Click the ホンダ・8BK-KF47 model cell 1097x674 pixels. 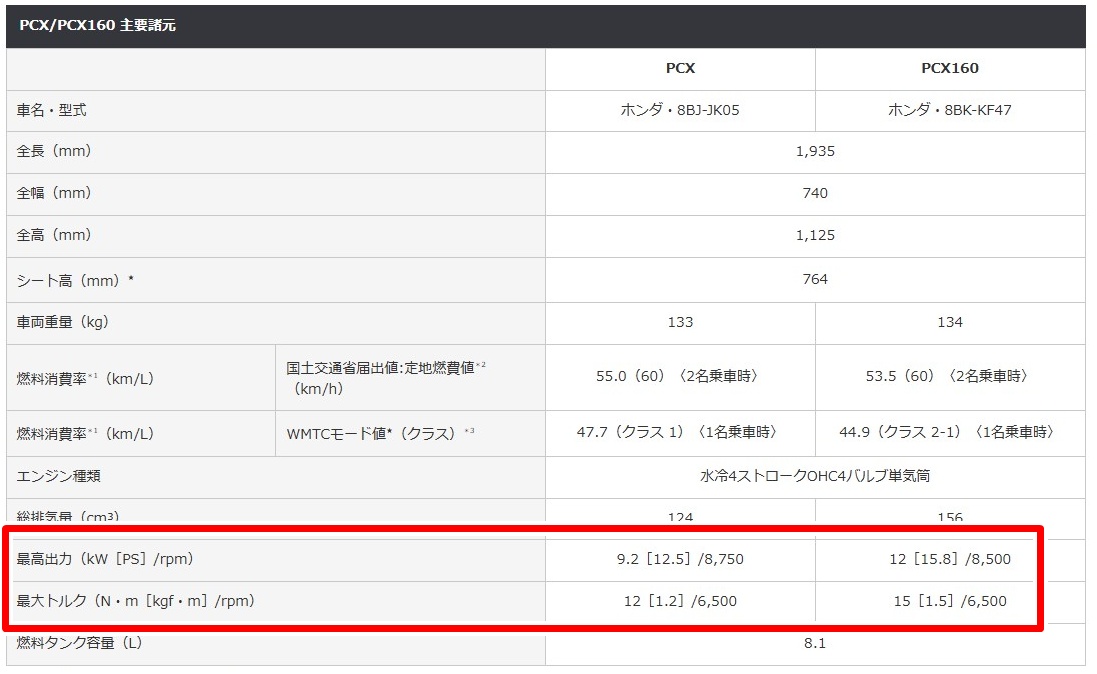(x=949, y=110)
